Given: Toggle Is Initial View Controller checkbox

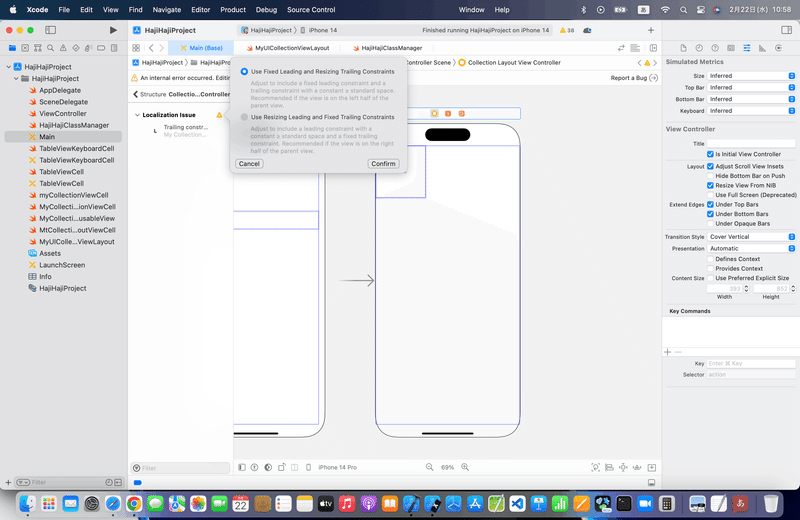Looking at the screenshot, I should pos(710,154).
